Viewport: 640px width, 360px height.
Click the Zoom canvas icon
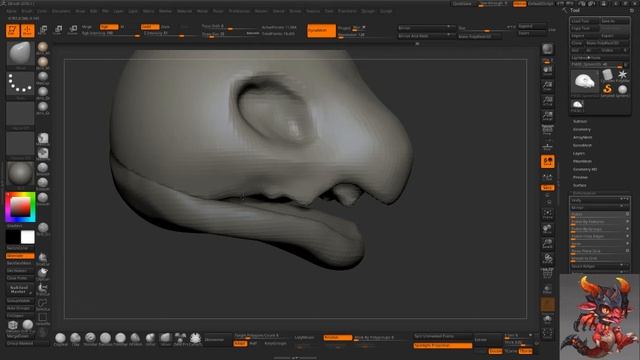547,85
